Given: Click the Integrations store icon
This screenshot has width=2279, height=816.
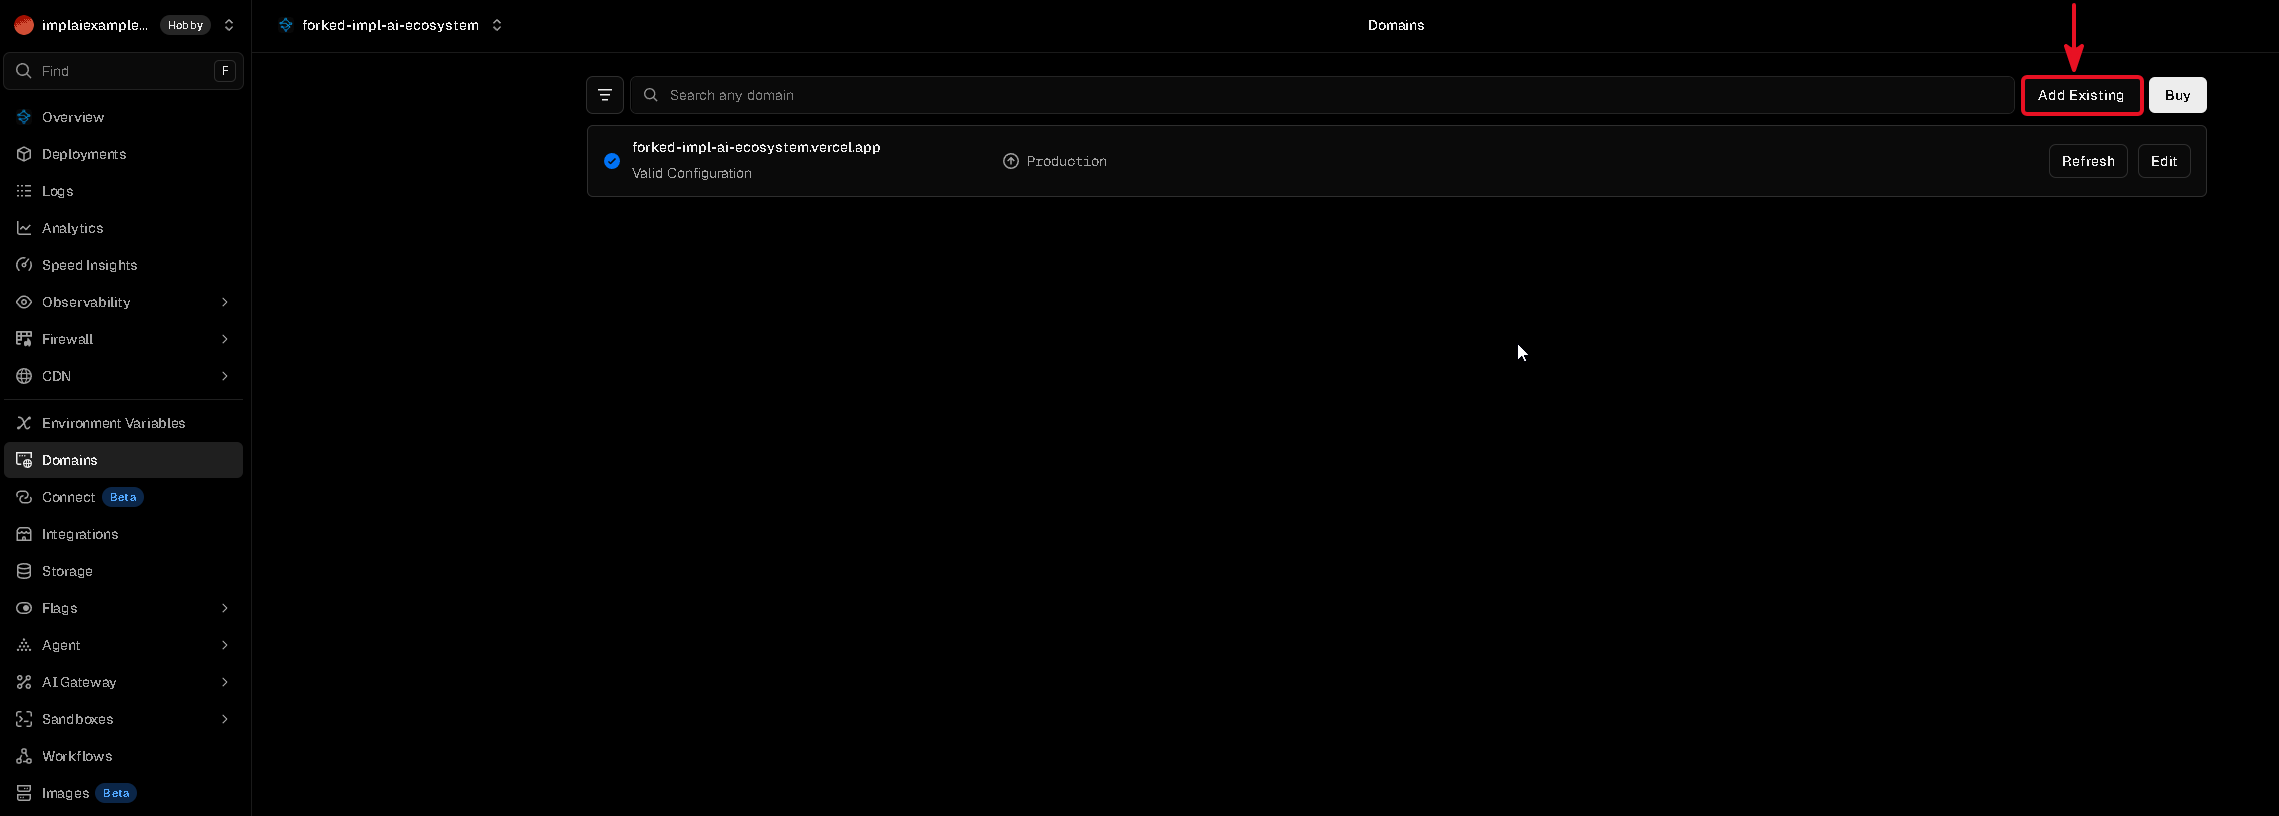Looking at the screenshot, I should 24,534.
